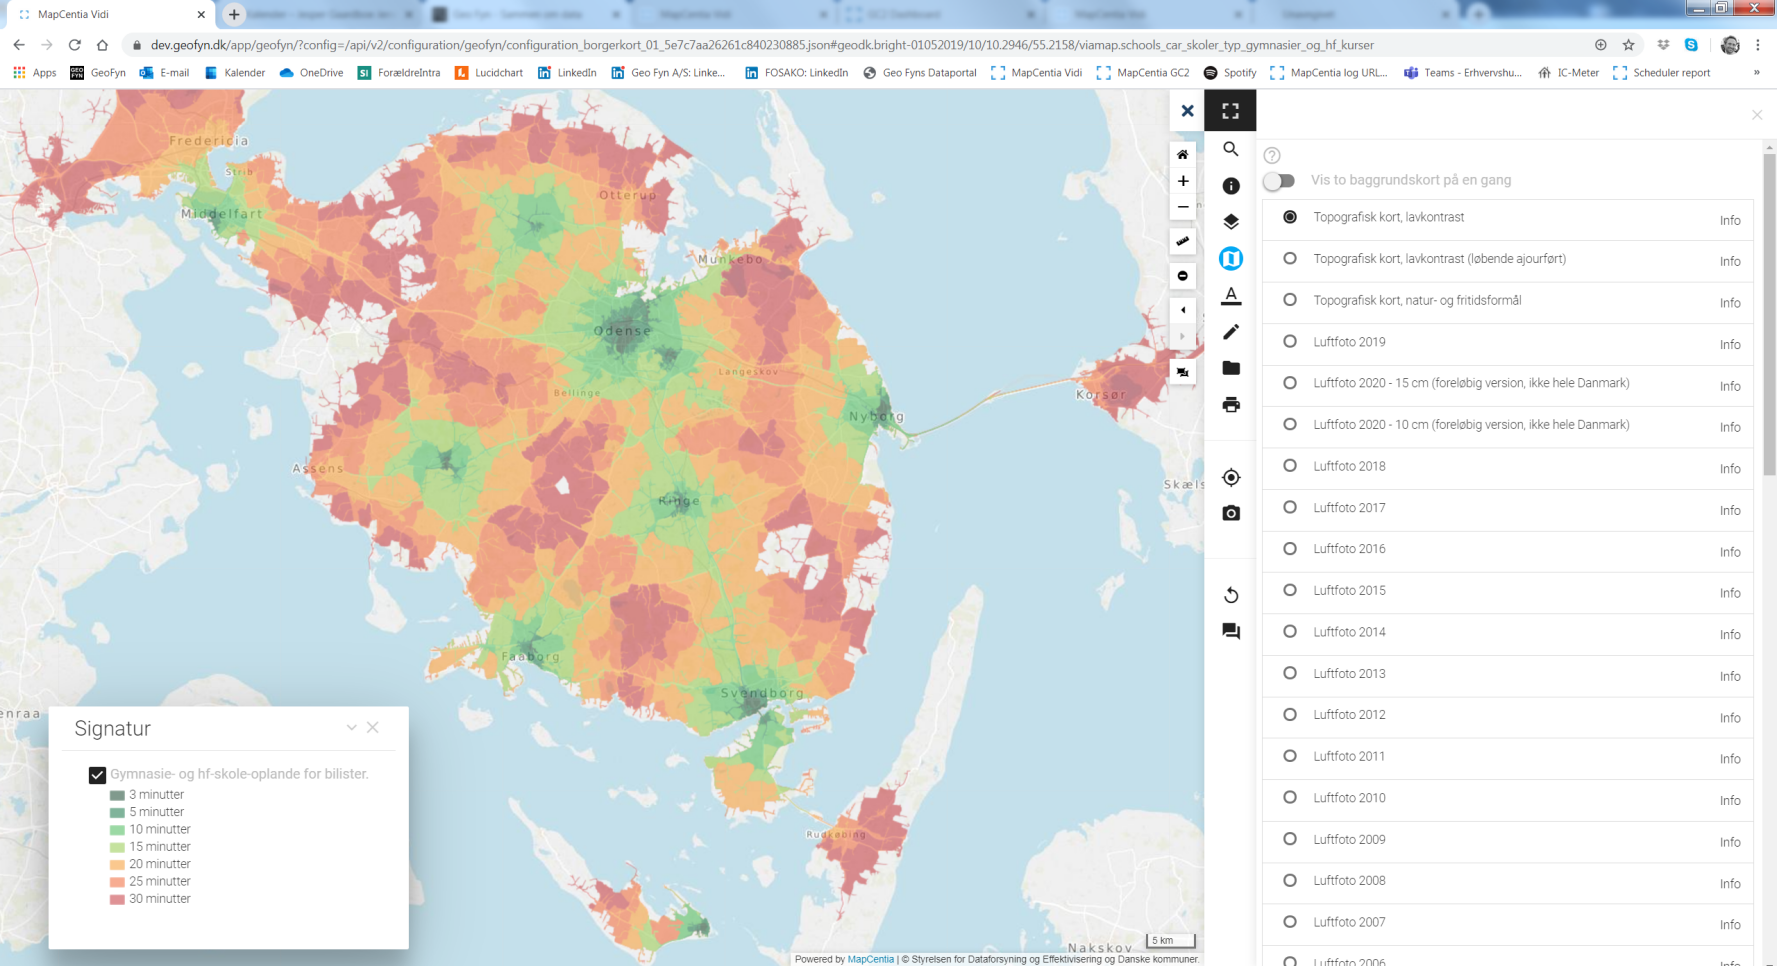Open the search tool magnifier
Viewport: 1777px width, 966px height.
coord(1231,149)
